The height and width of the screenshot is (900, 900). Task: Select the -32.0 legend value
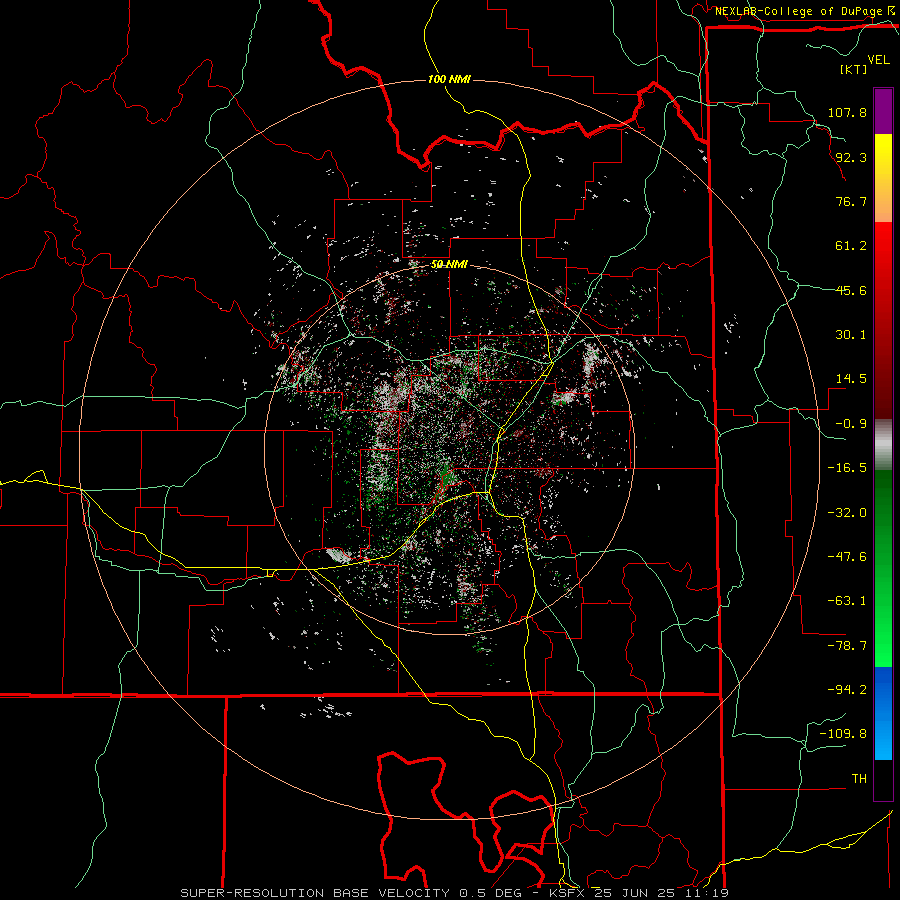click(x=847, y=513)
